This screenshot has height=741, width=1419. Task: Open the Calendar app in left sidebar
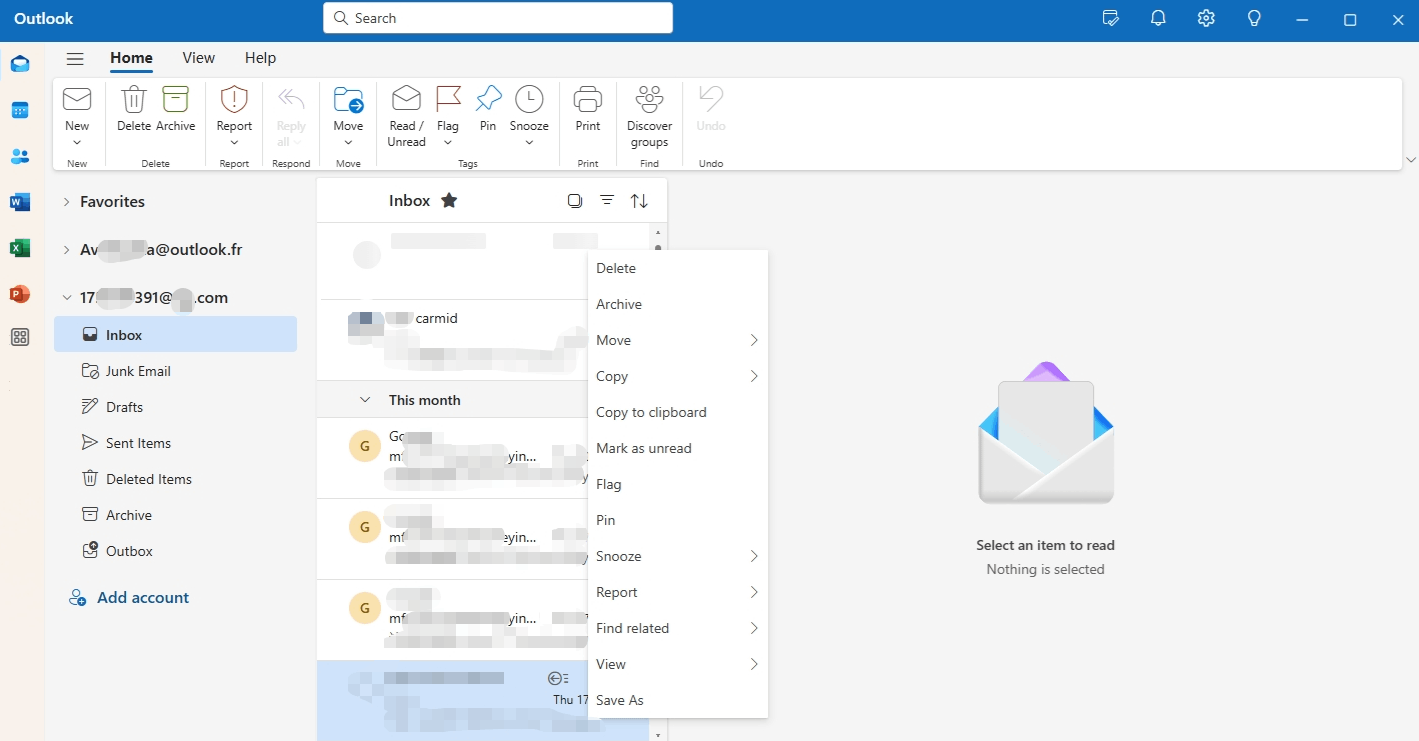pyautogui.click(x=20, y=110)
